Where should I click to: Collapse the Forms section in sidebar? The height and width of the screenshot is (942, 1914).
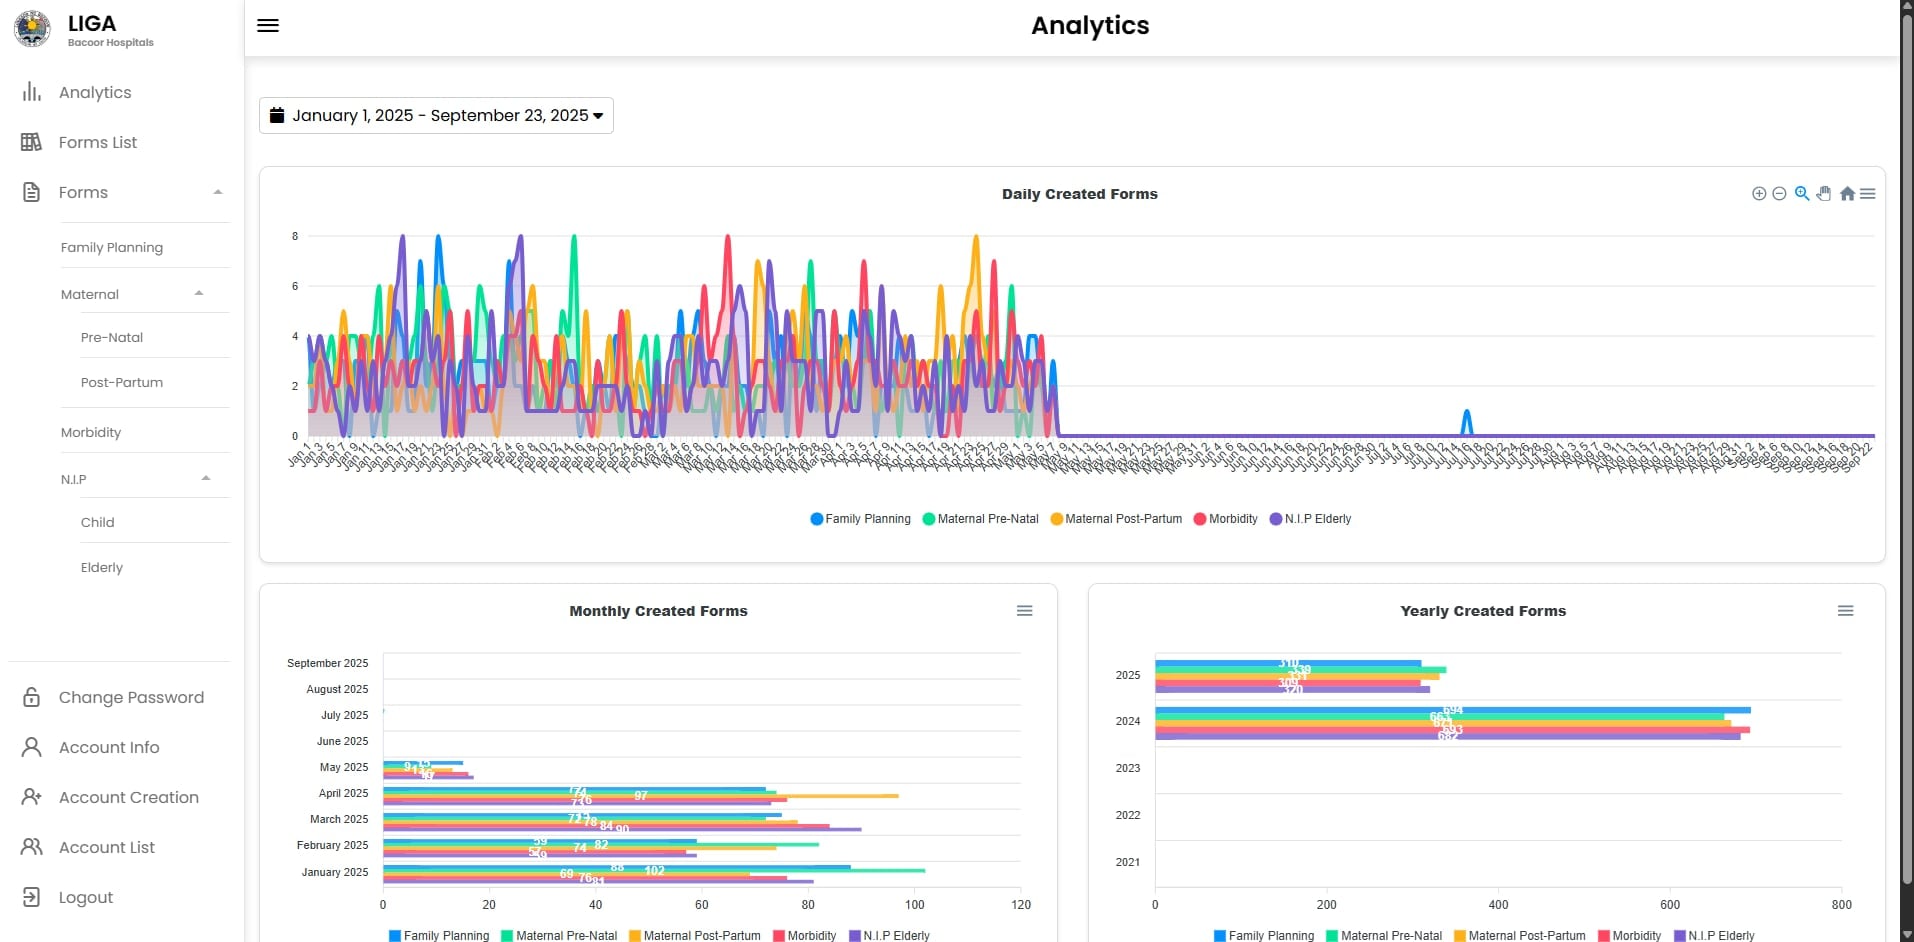coord(217,192)
